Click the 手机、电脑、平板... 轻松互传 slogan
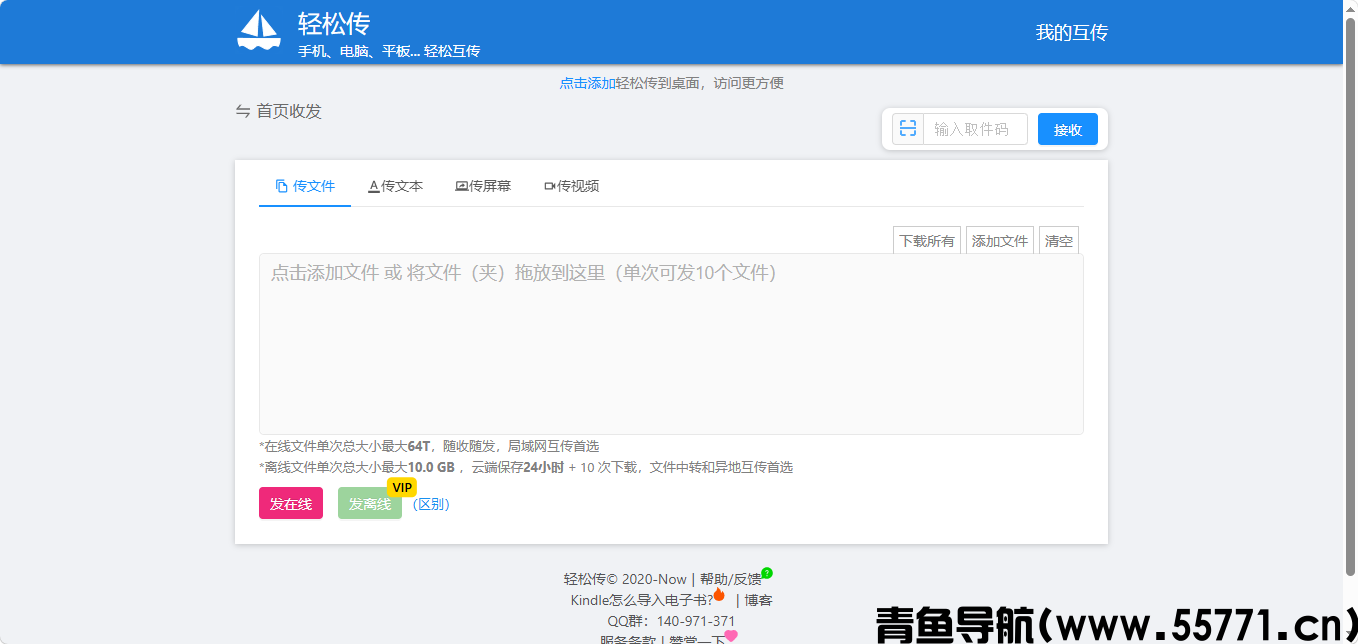The image size is (1358, 644). [x=389, y=51]
